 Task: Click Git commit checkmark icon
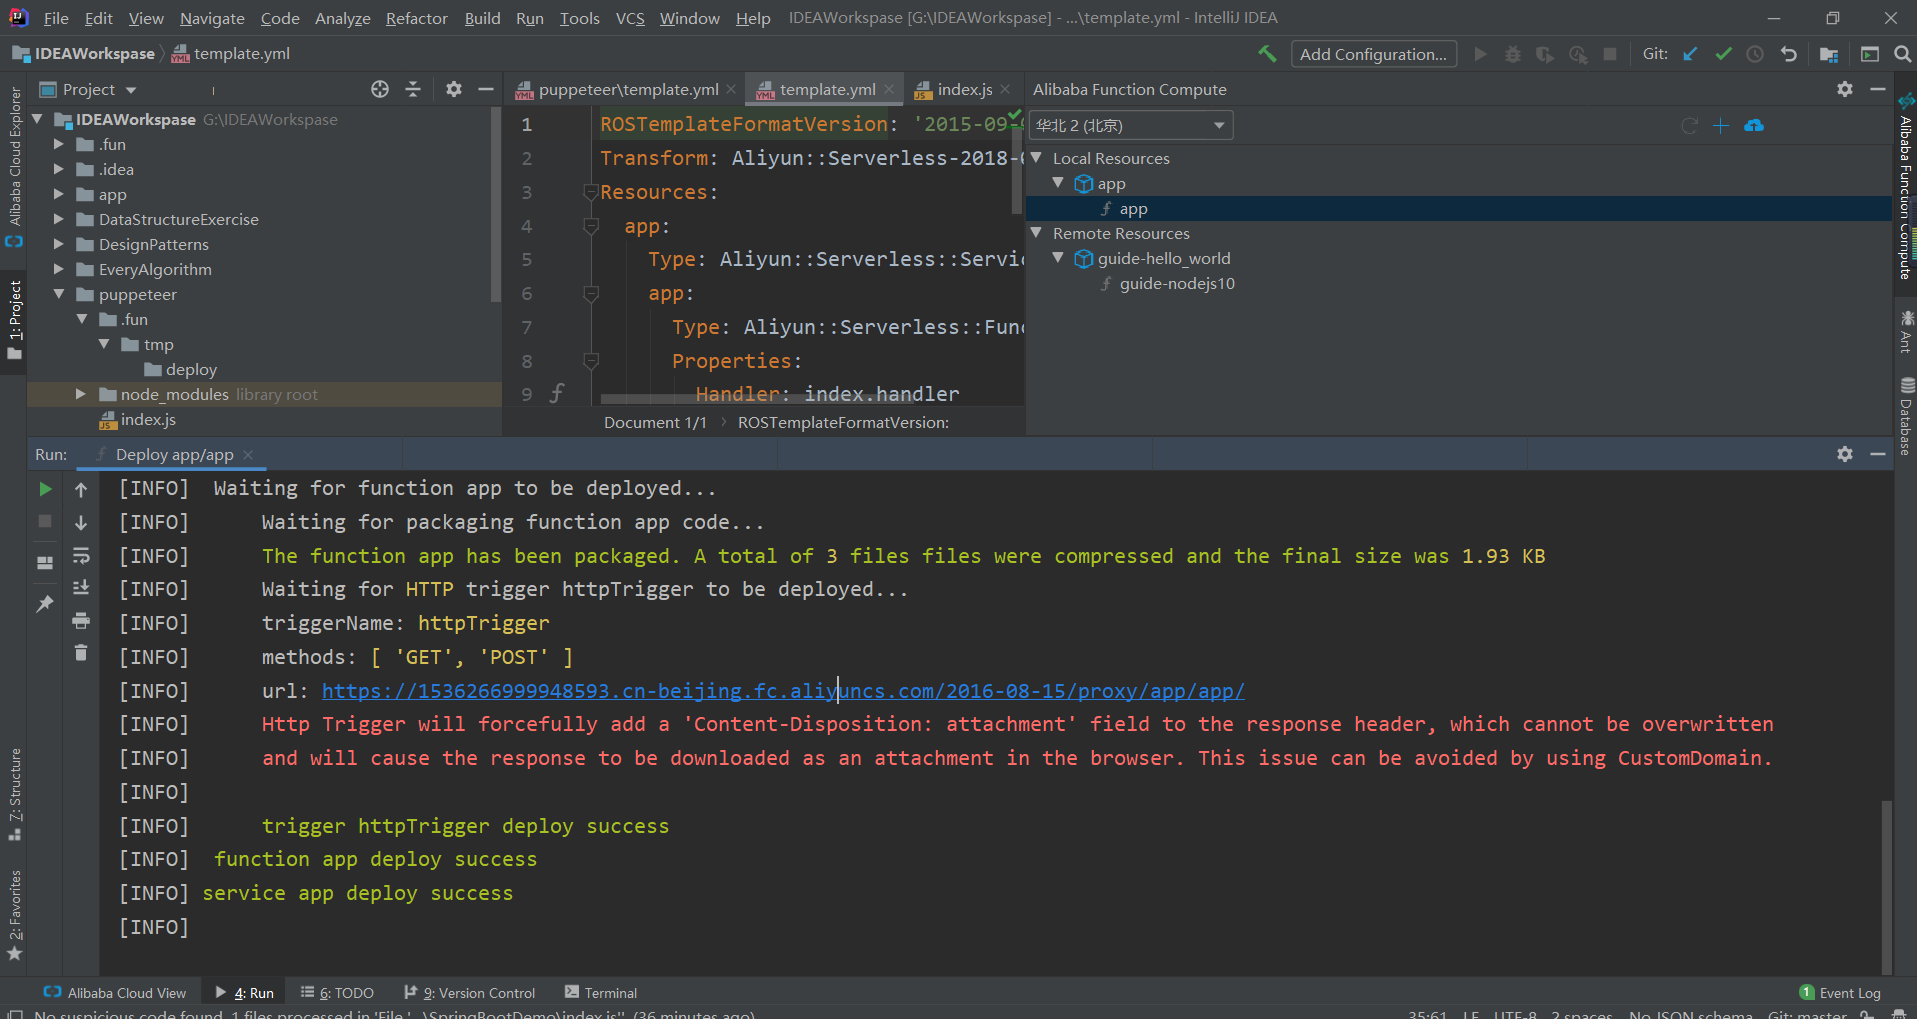(1723, 54)
